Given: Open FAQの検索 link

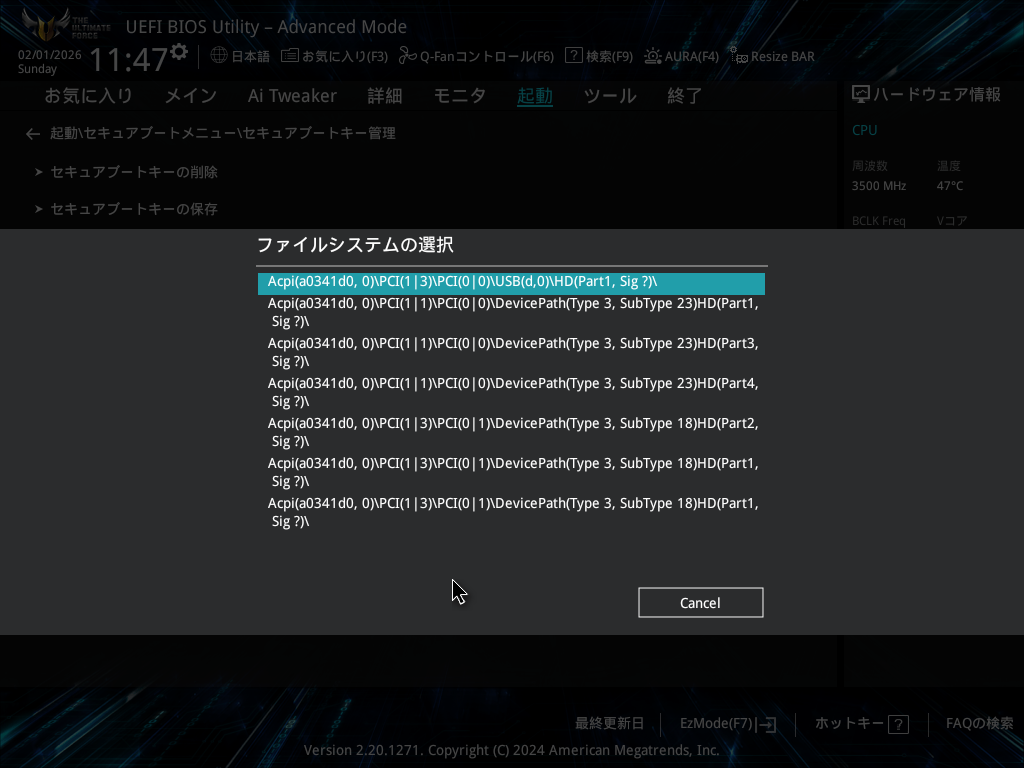Looking at the screenshot, I should pyautogui.click(x=979, y=724).
